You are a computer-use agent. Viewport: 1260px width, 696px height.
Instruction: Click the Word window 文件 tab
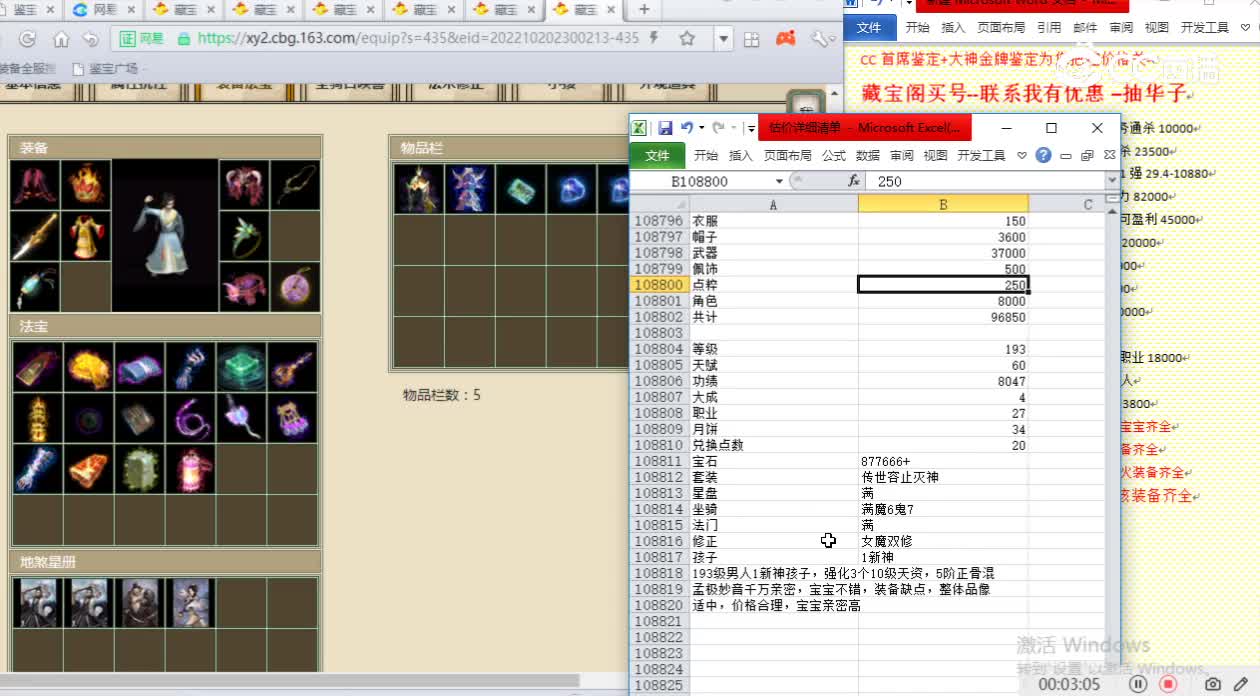[x=869, y=28]
